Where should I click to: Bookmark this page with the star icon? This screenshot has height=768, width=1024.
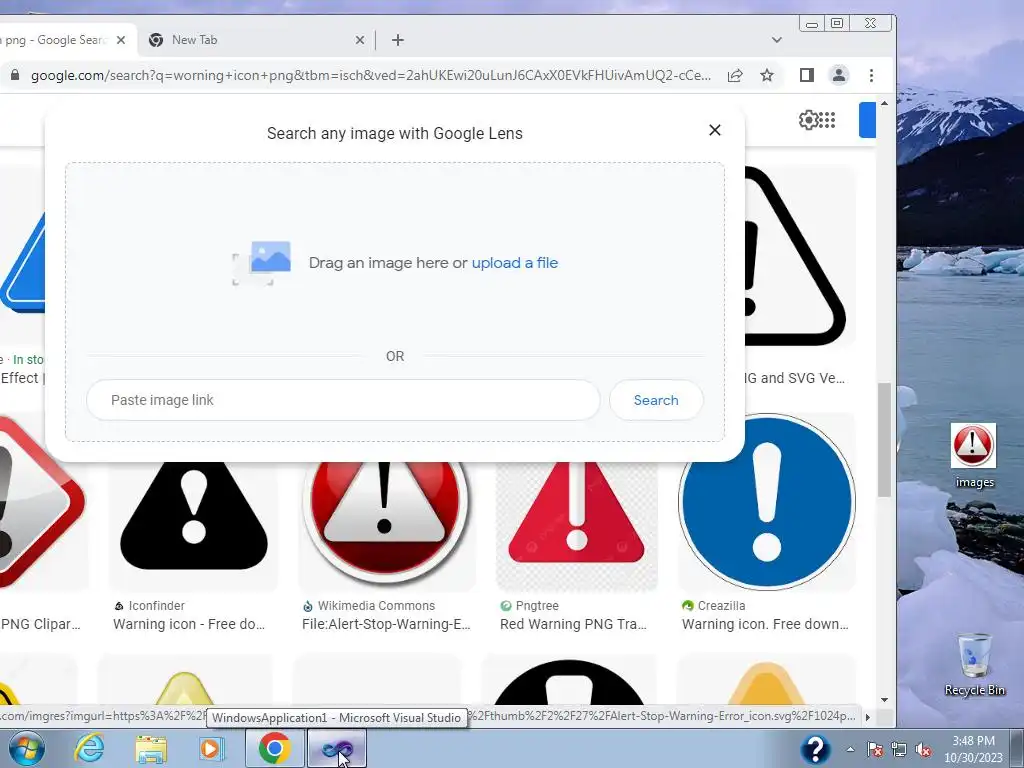pos(767,75)
